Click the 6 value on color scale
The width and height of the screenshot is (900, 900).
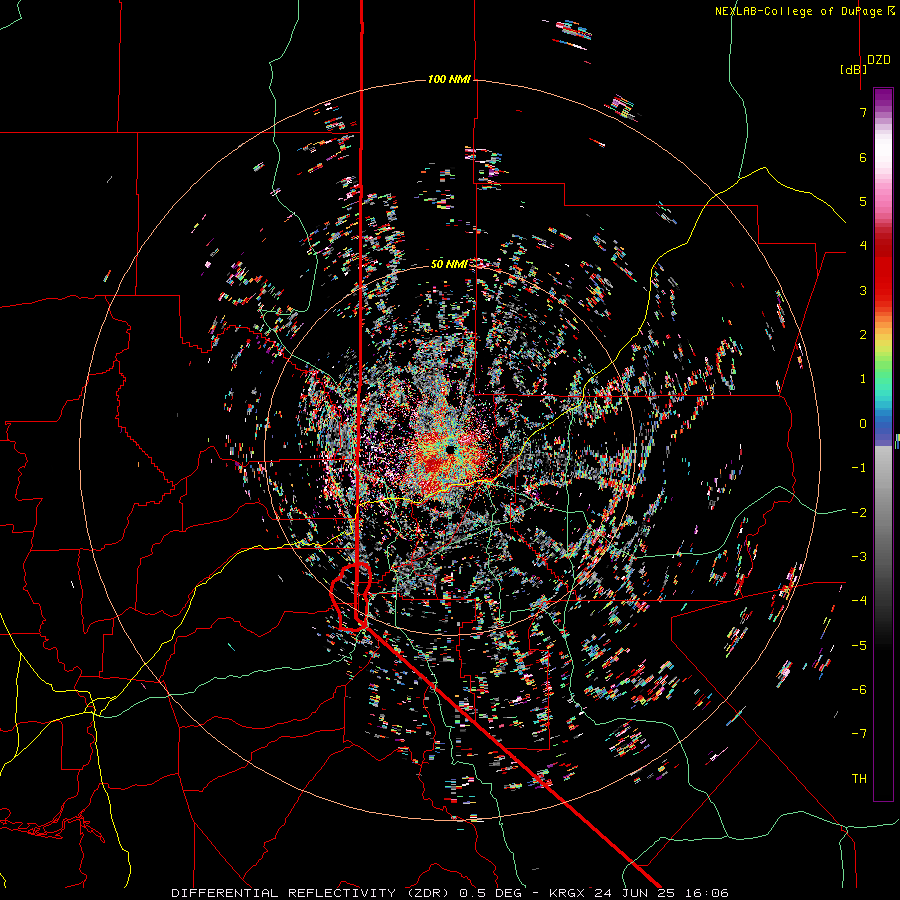pyautogui.click(x=863, y=157)
